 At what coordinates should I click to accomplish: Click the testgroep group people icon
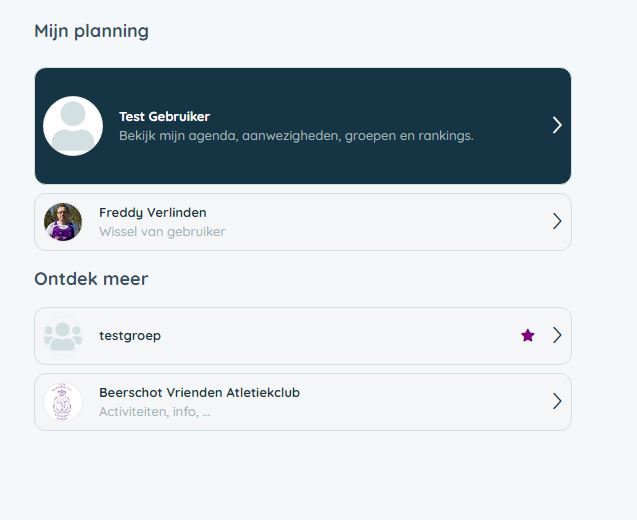pos(63,336)
